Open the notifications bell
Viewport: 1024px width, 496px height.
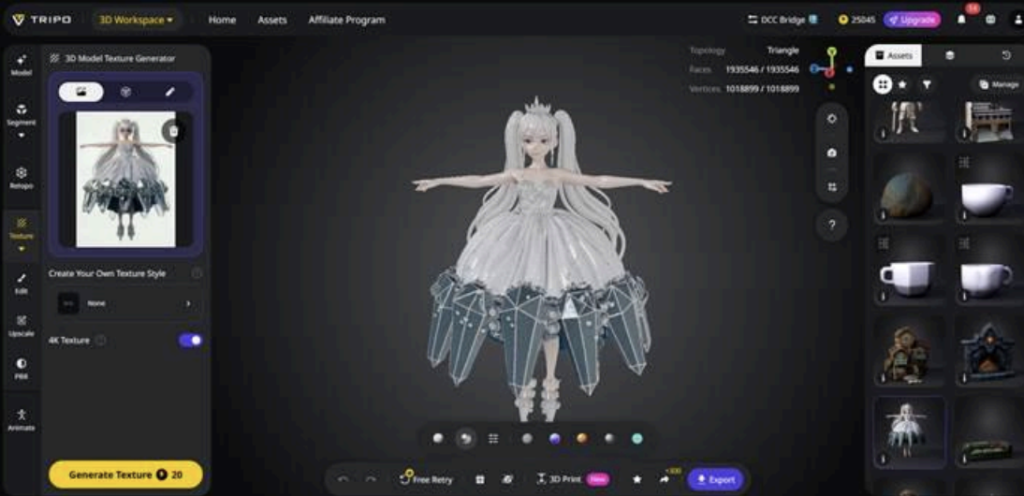click(x=961, y=19)
